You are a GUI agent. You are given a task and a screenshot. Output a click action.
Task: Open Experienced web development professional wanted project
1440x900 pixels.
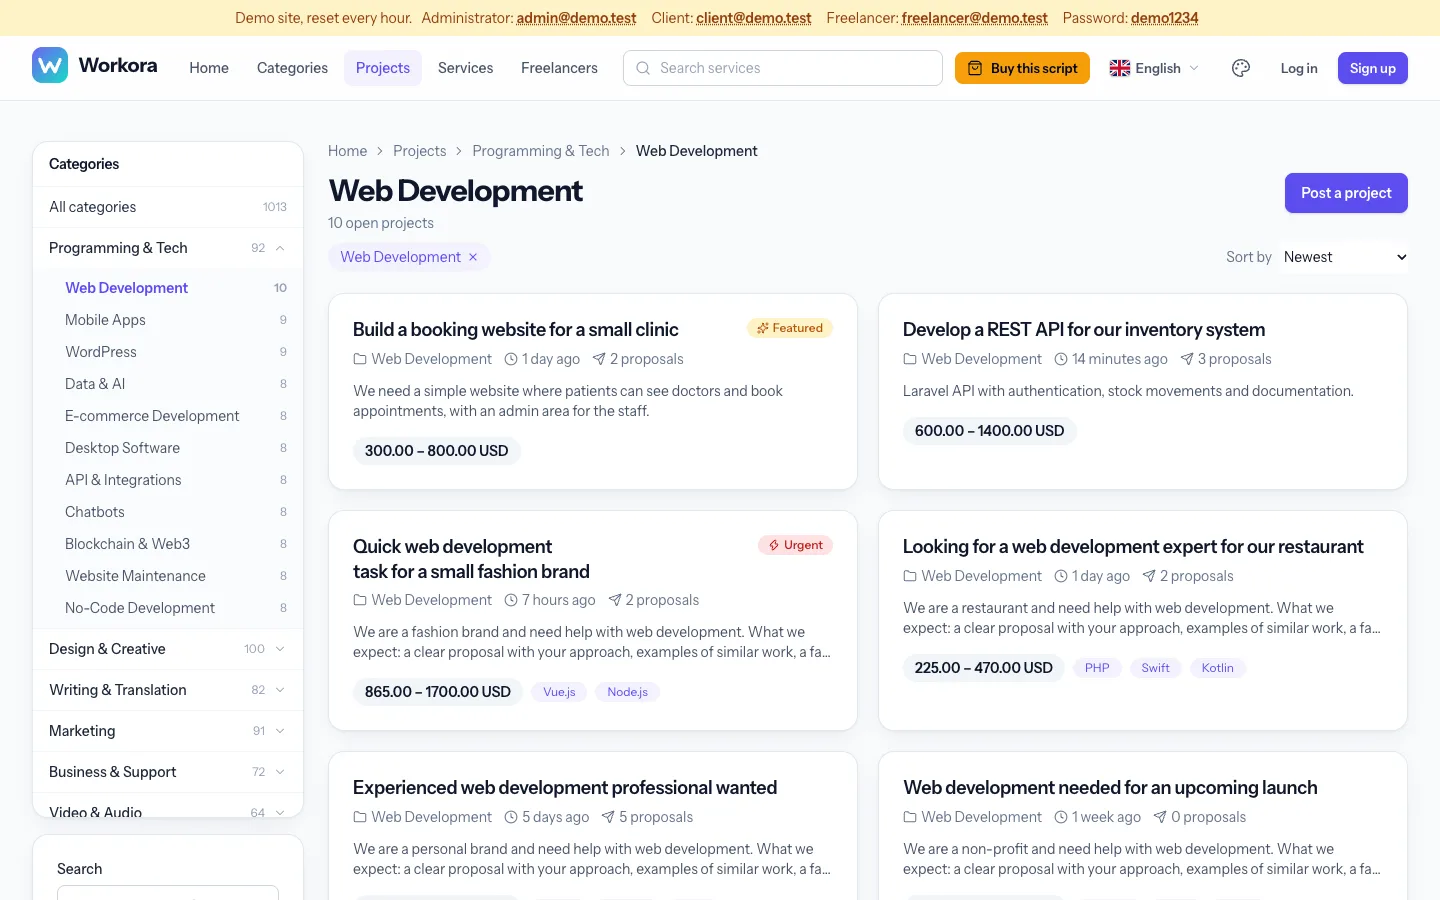coord(565,787)
